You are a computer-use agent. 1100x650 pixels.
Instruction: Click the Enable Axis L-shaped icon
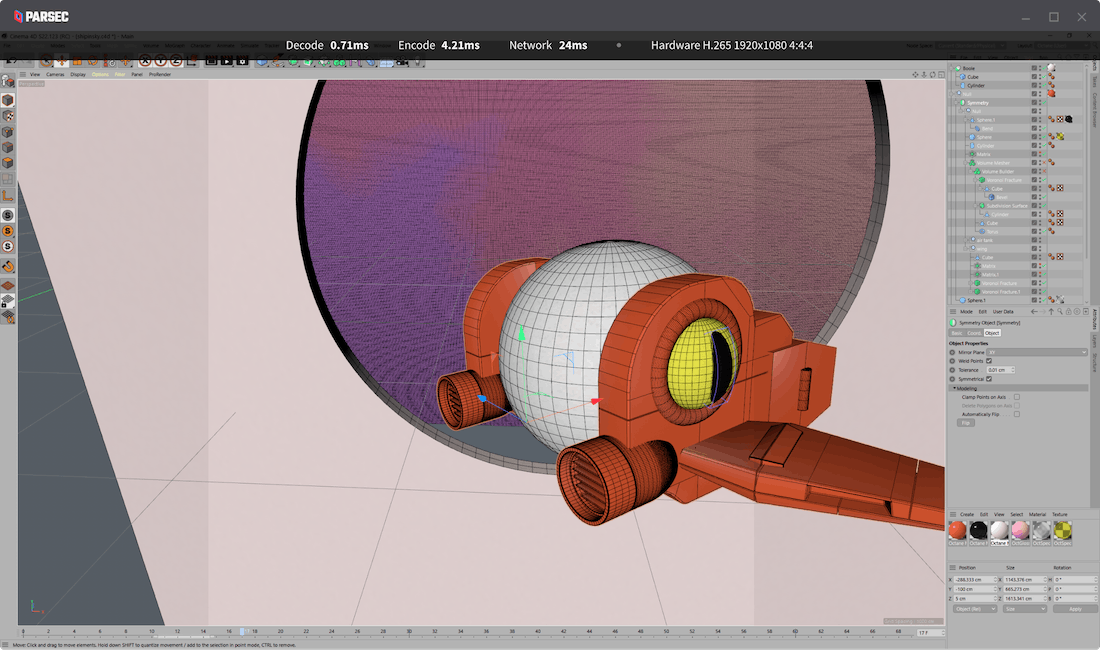(x=8, y=196)
